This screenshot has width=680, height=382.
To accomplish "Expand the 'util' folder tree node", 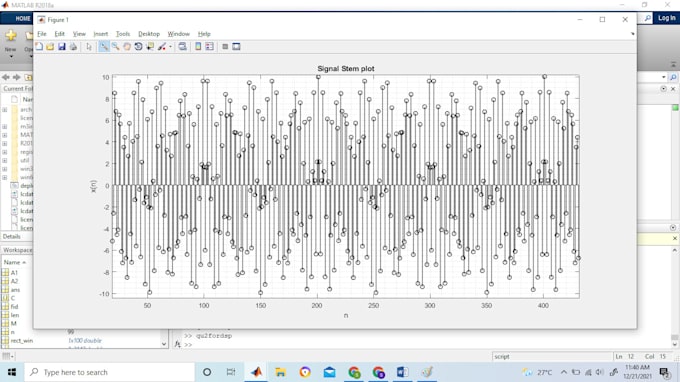I will click(4, 160).
